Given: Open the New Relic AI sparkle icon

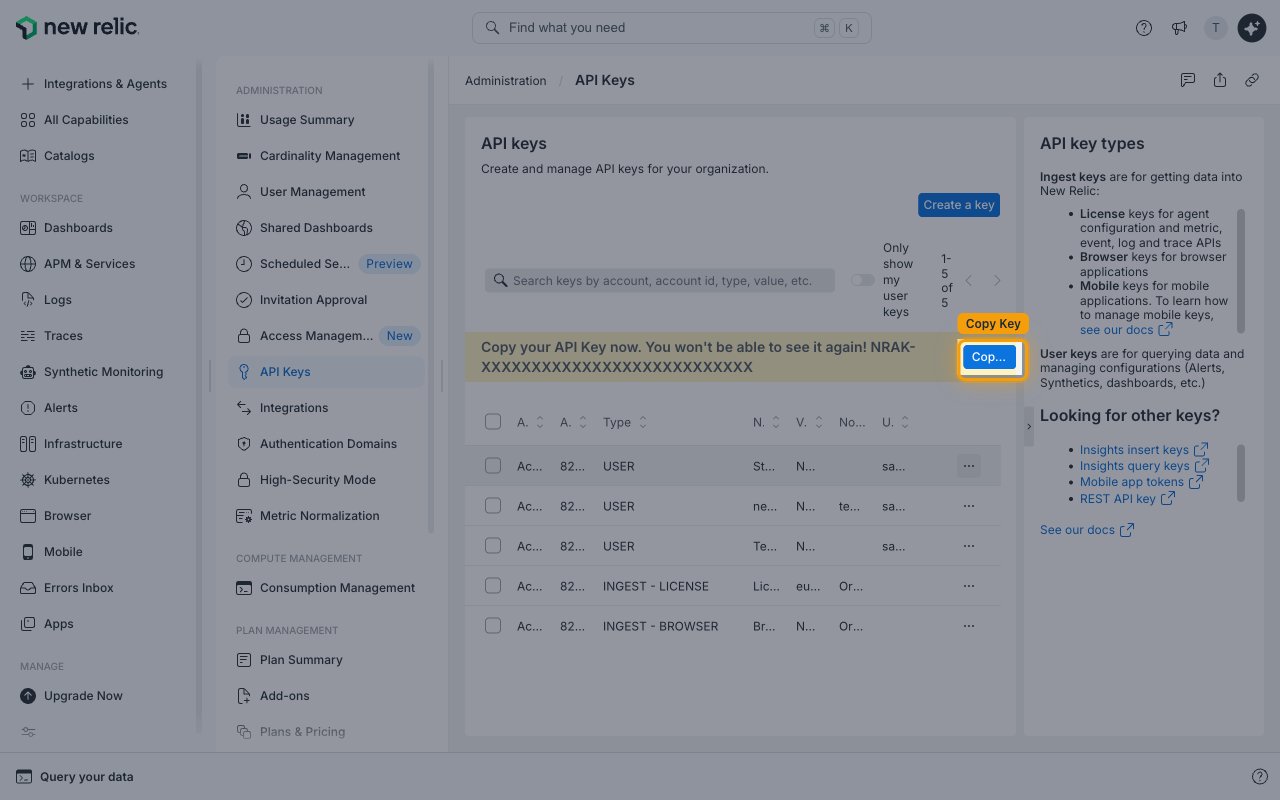Looking at the screenshot, I should pos(1252,28).
